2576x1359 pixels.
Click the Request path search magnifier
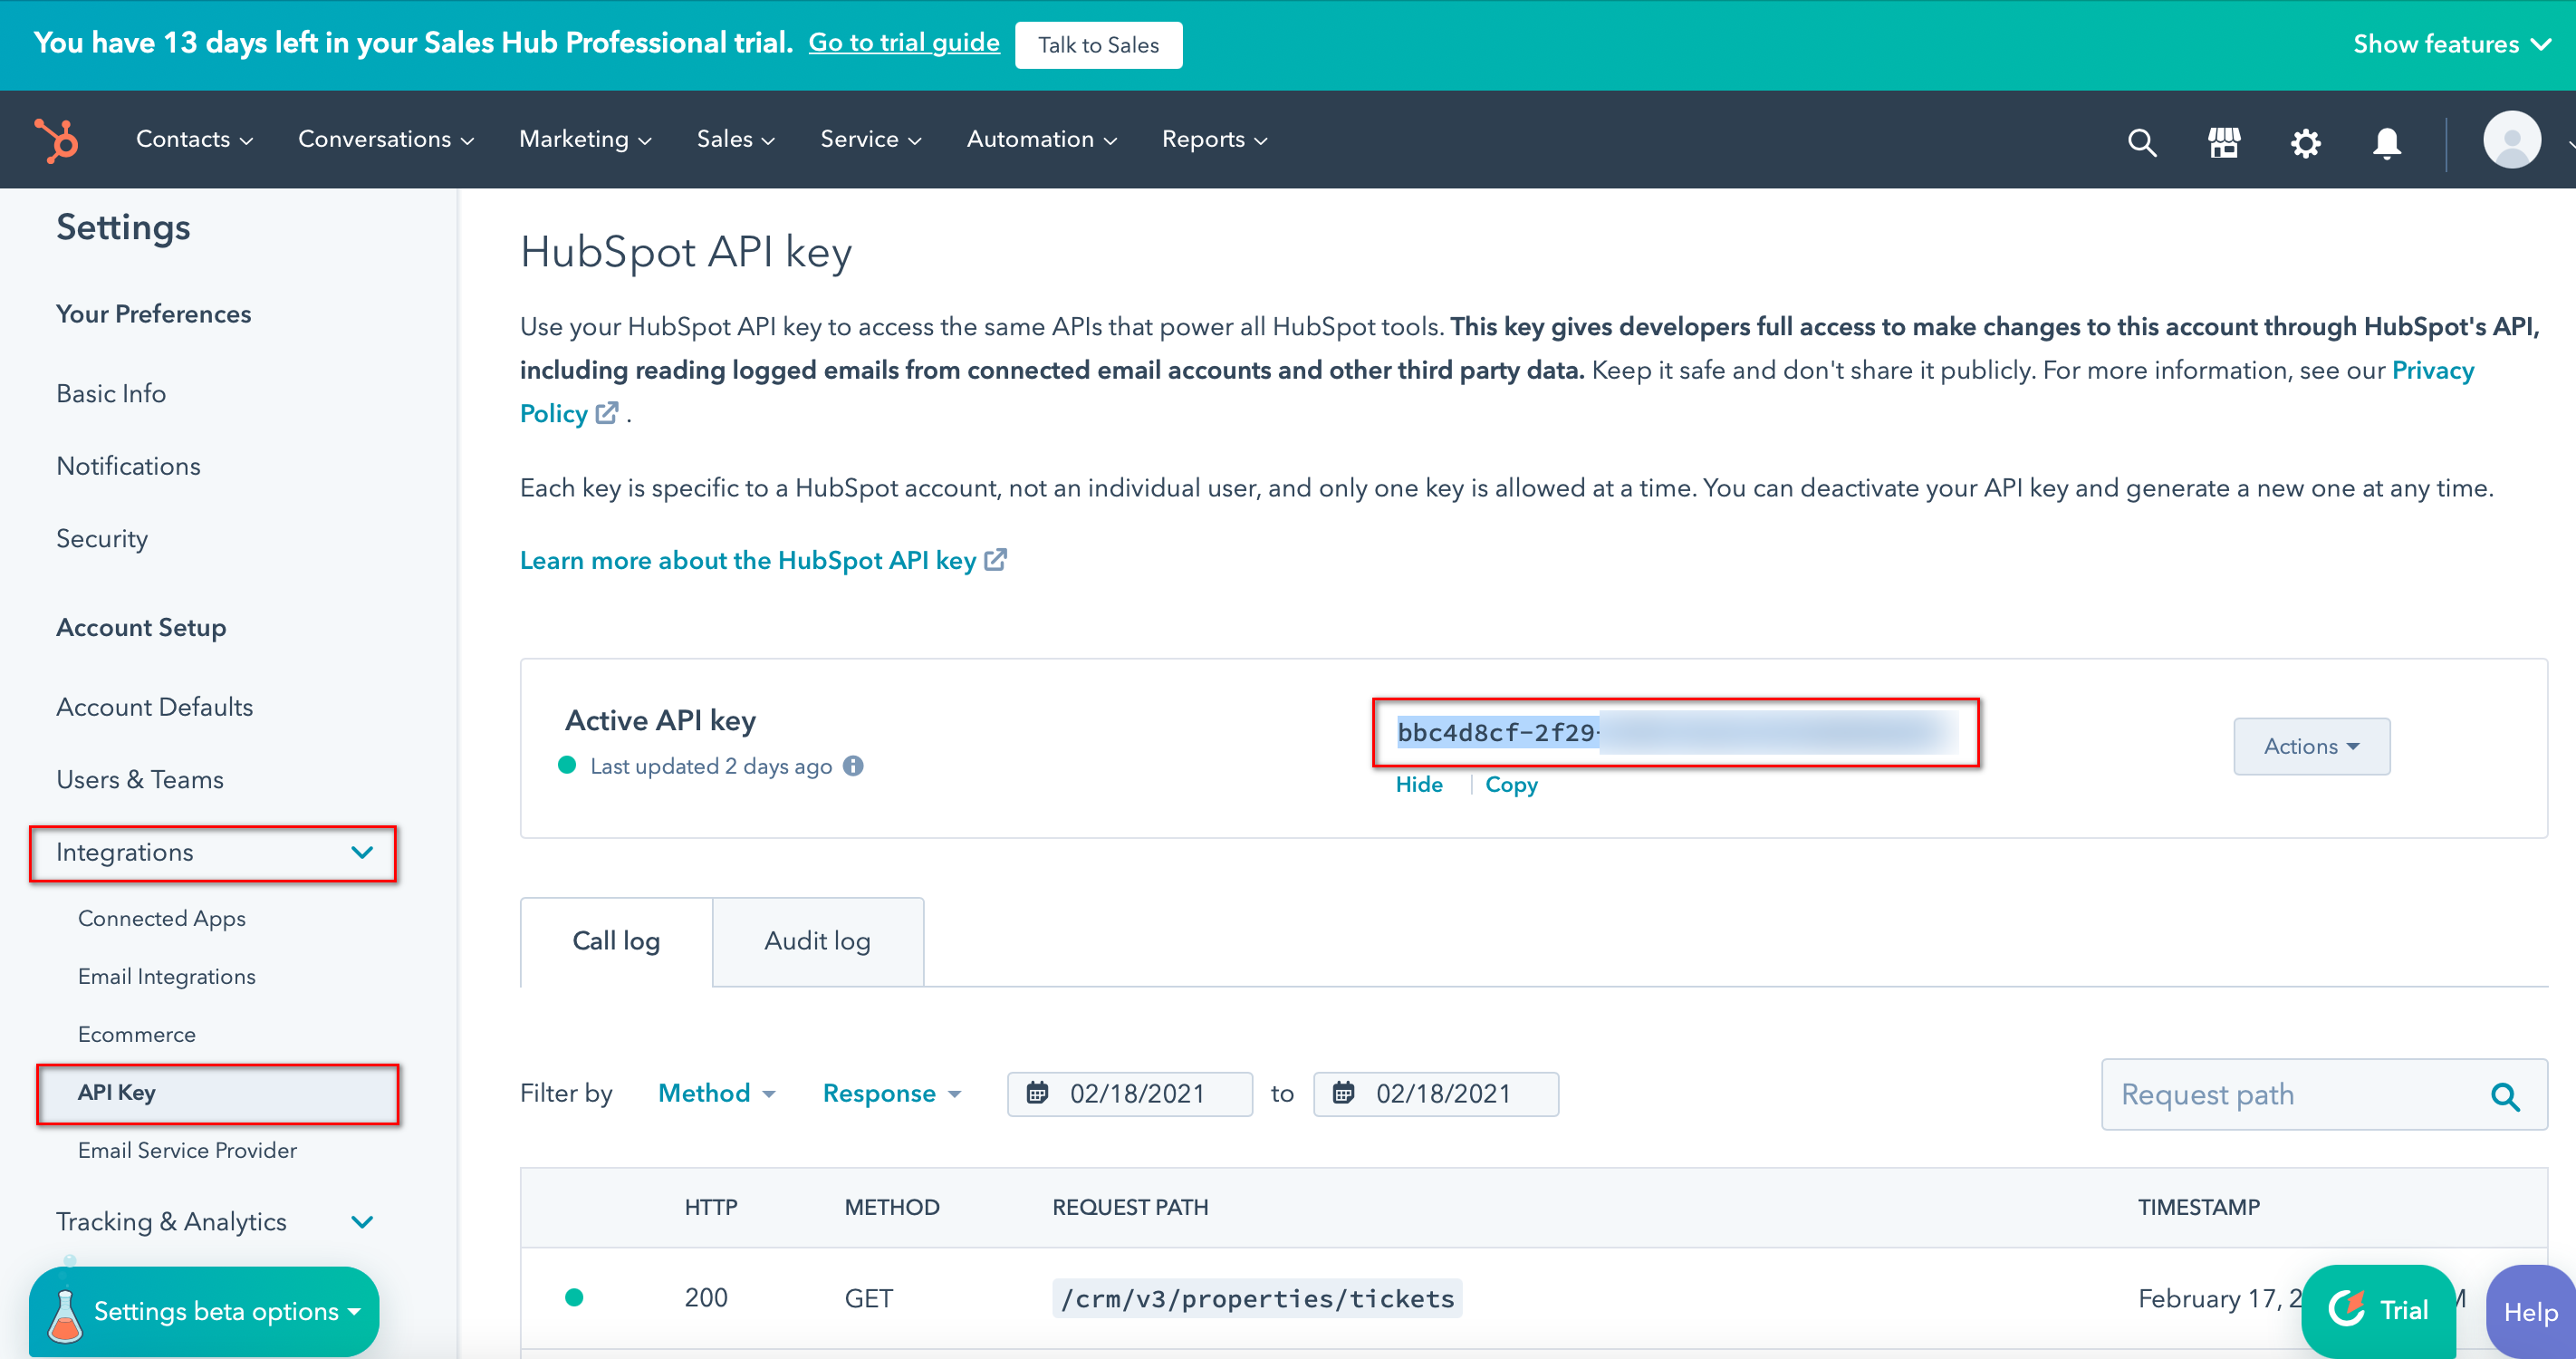2505,1096
